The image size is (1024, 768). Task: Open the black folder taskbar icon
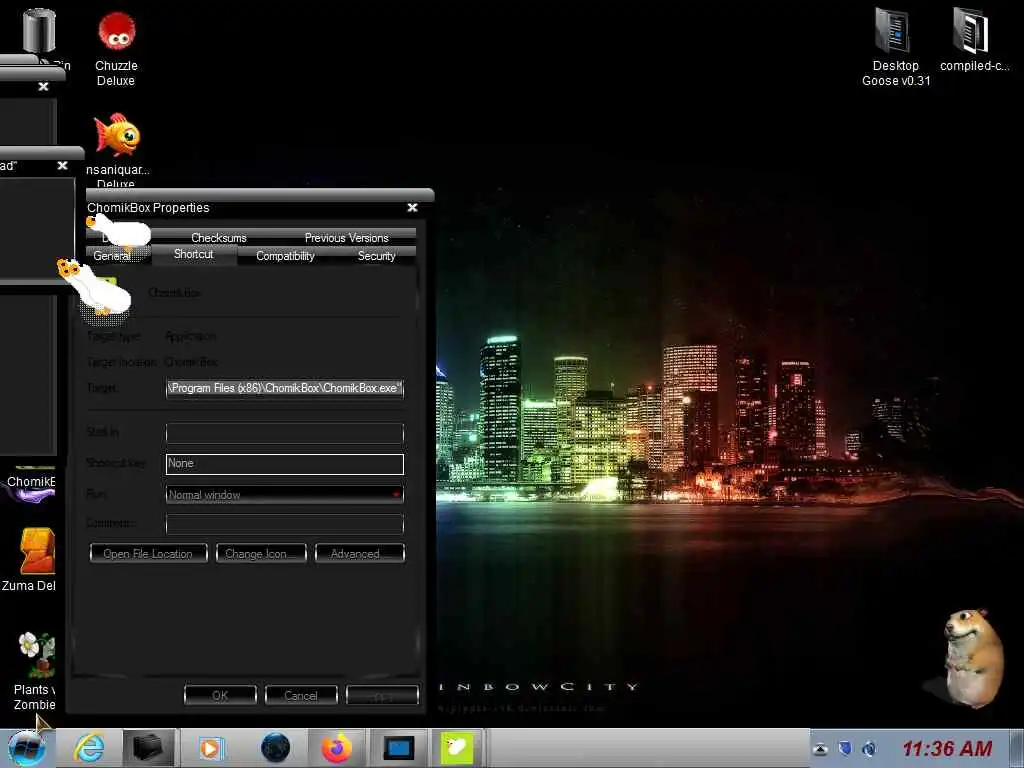point(148,748)
